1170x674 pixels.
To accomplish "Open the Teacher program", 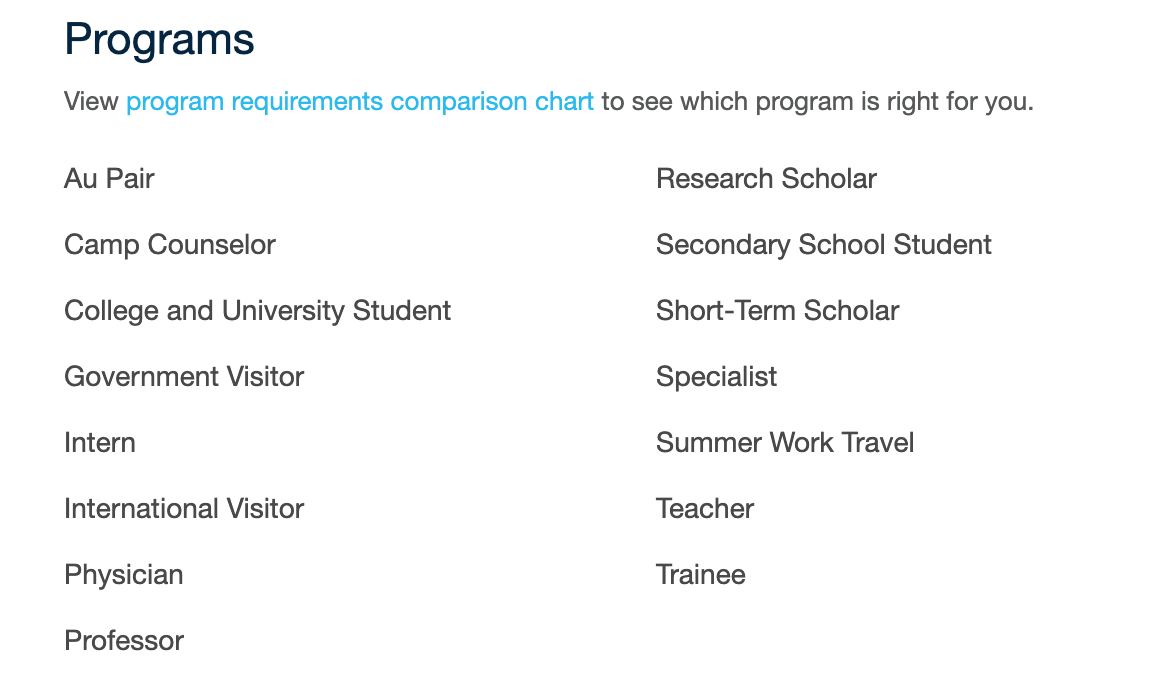I will 704,509.
